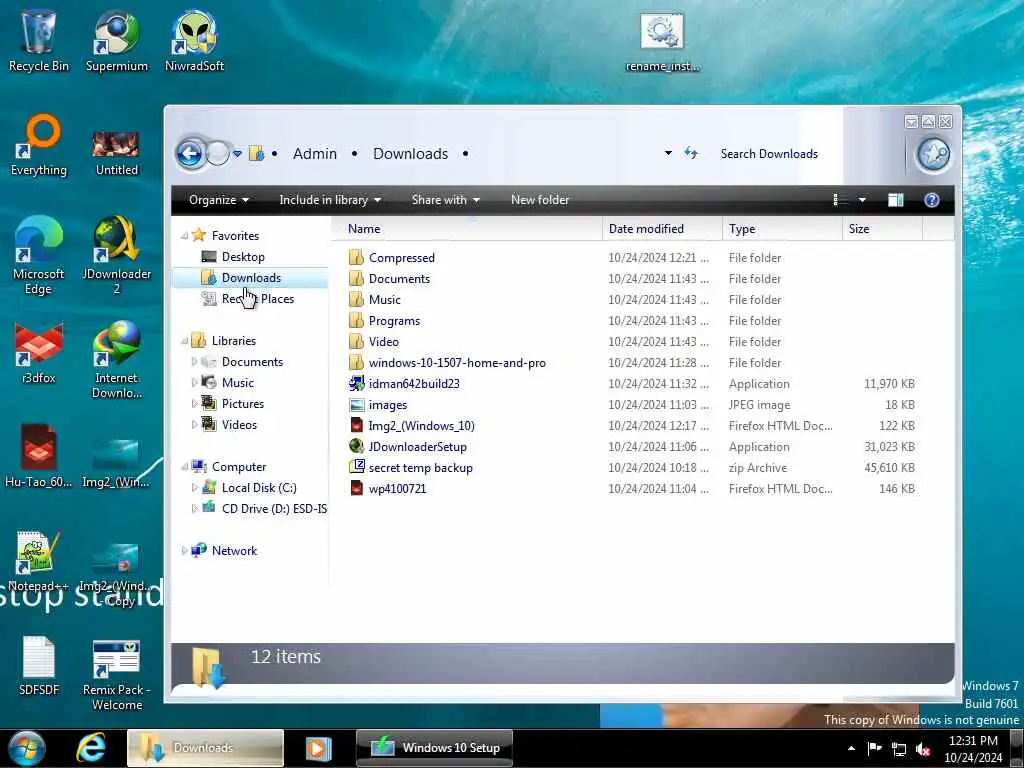The height and width of the screenshot is (768, 1024).
Task: Open the view options dropdown arrow
Action: tap(862, 200)
